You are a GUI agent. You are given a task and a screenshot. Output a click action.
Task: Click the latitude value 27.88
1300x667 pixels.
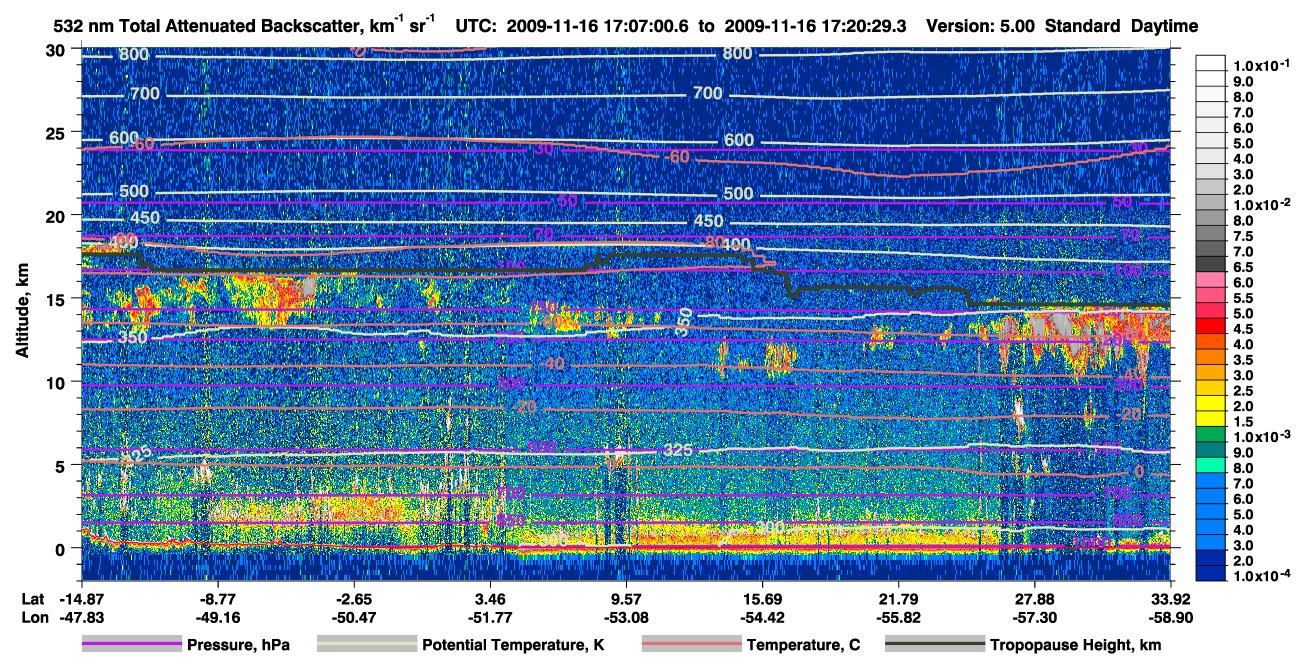[1034, 598]
